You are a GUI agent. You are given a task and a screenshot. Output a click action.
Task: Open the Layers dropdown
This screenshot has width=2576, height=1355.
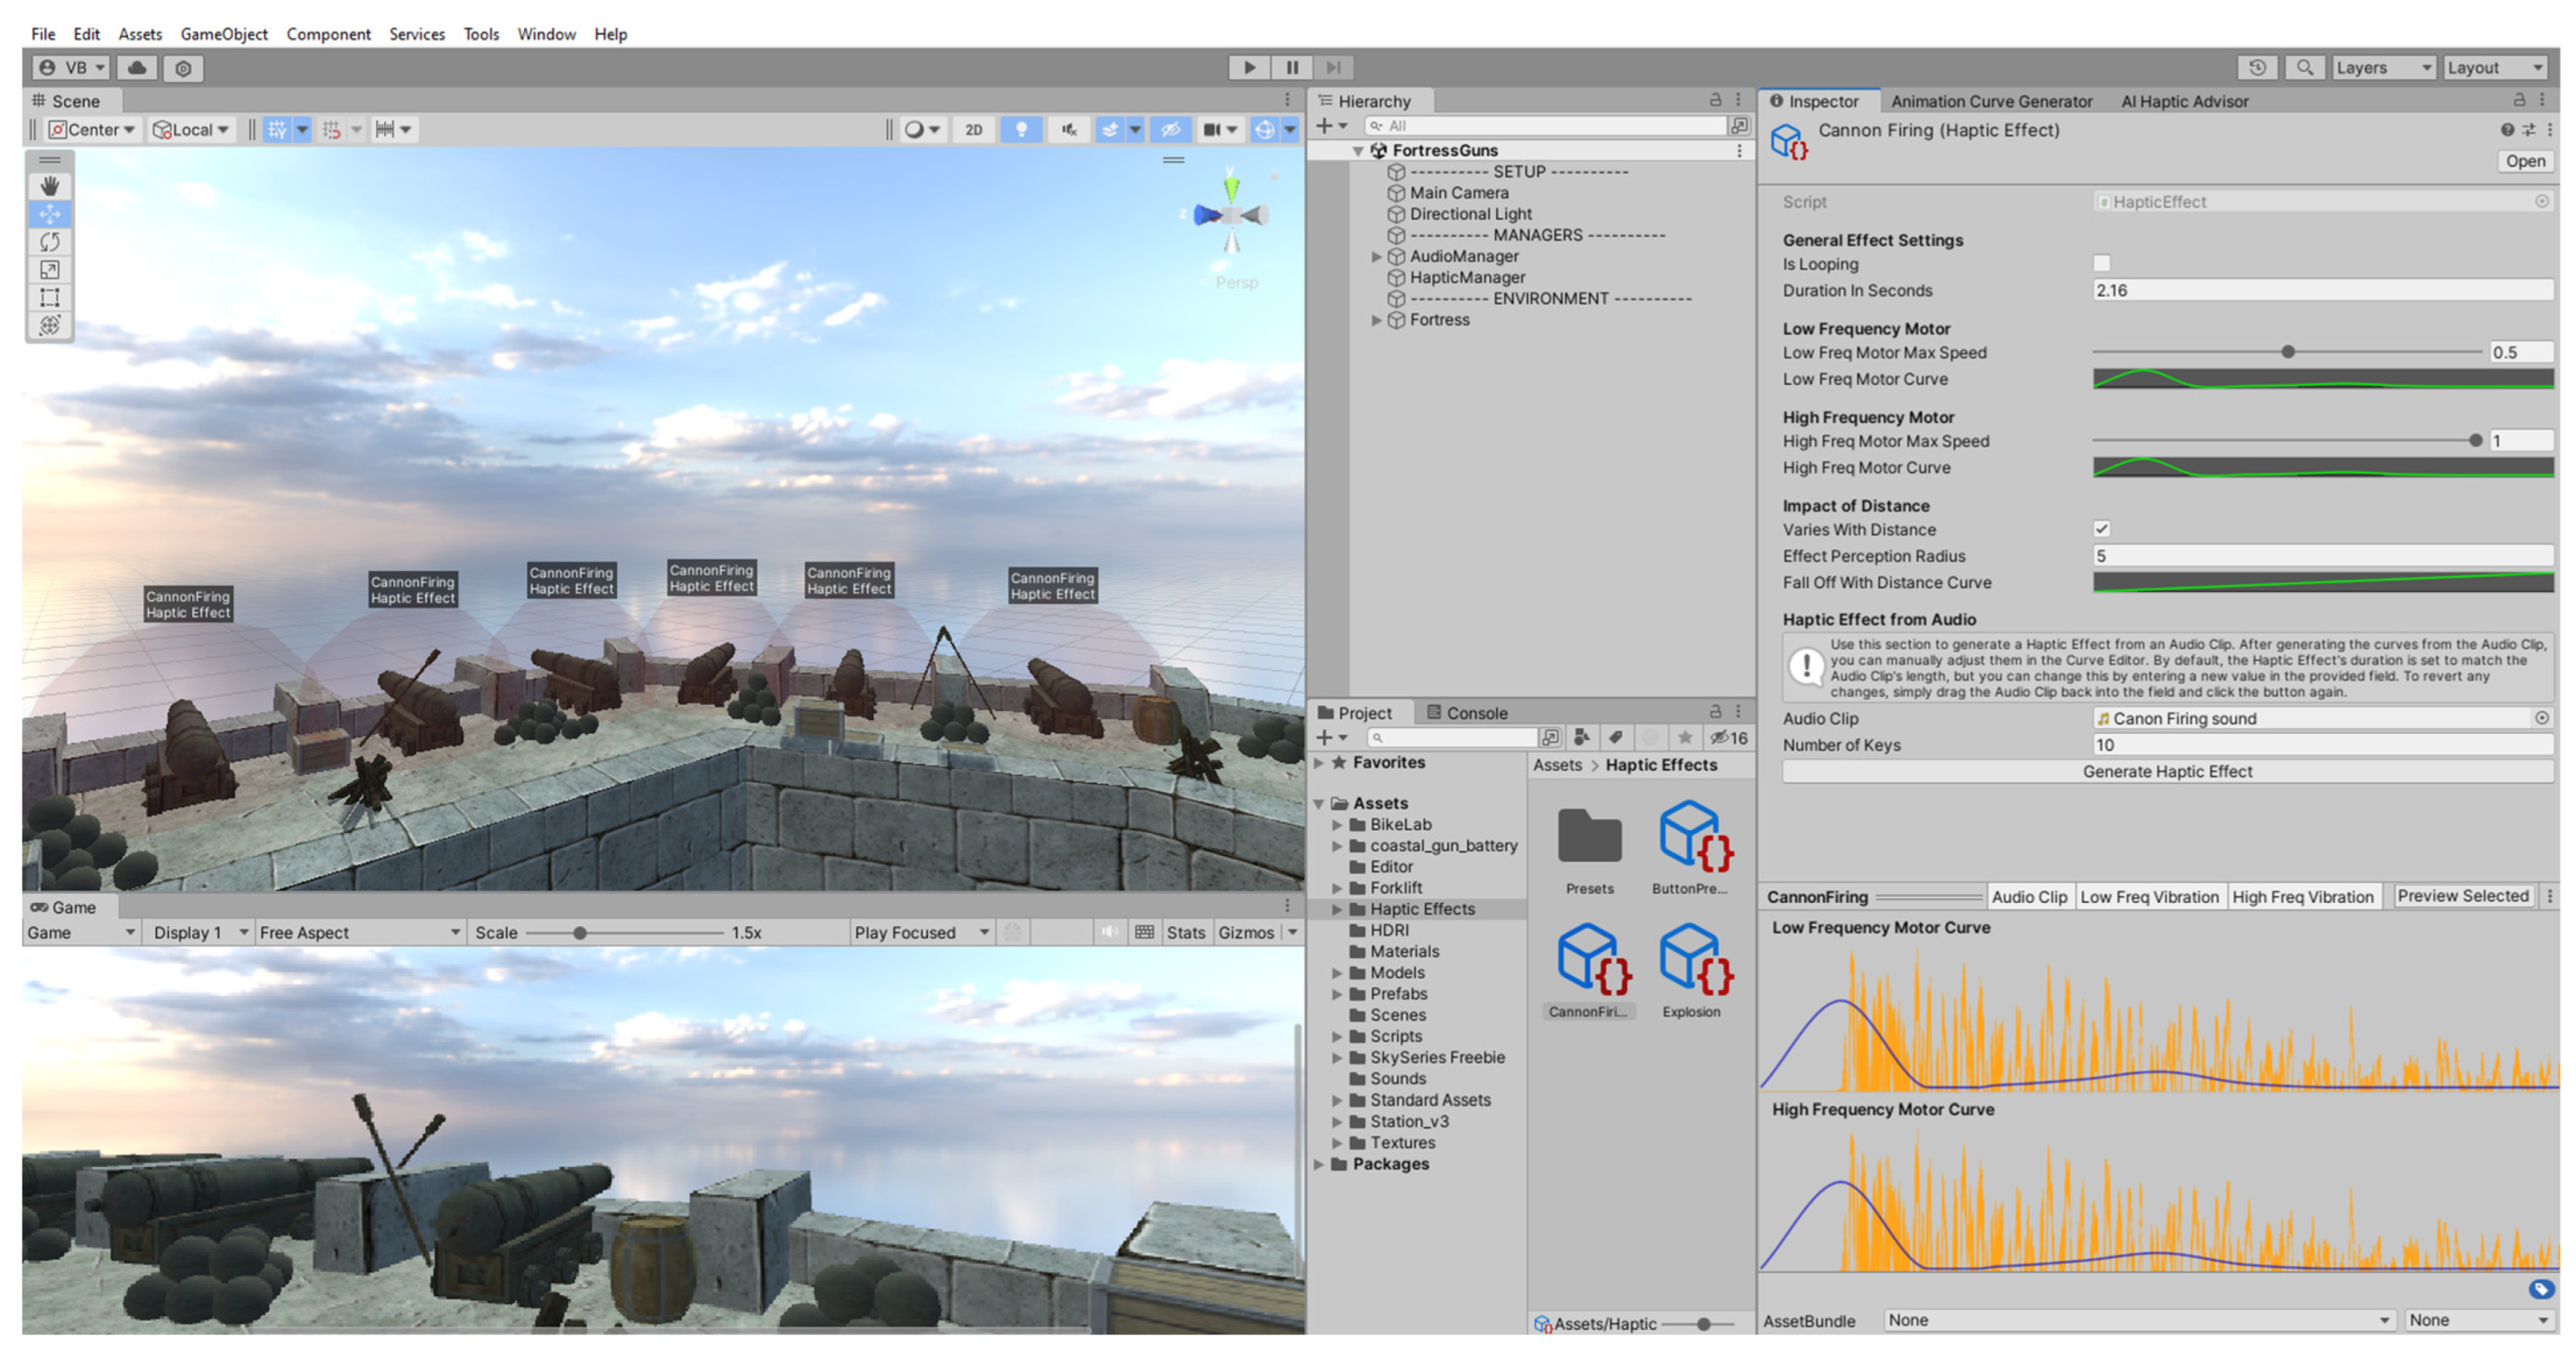(x=2383, y=68)
